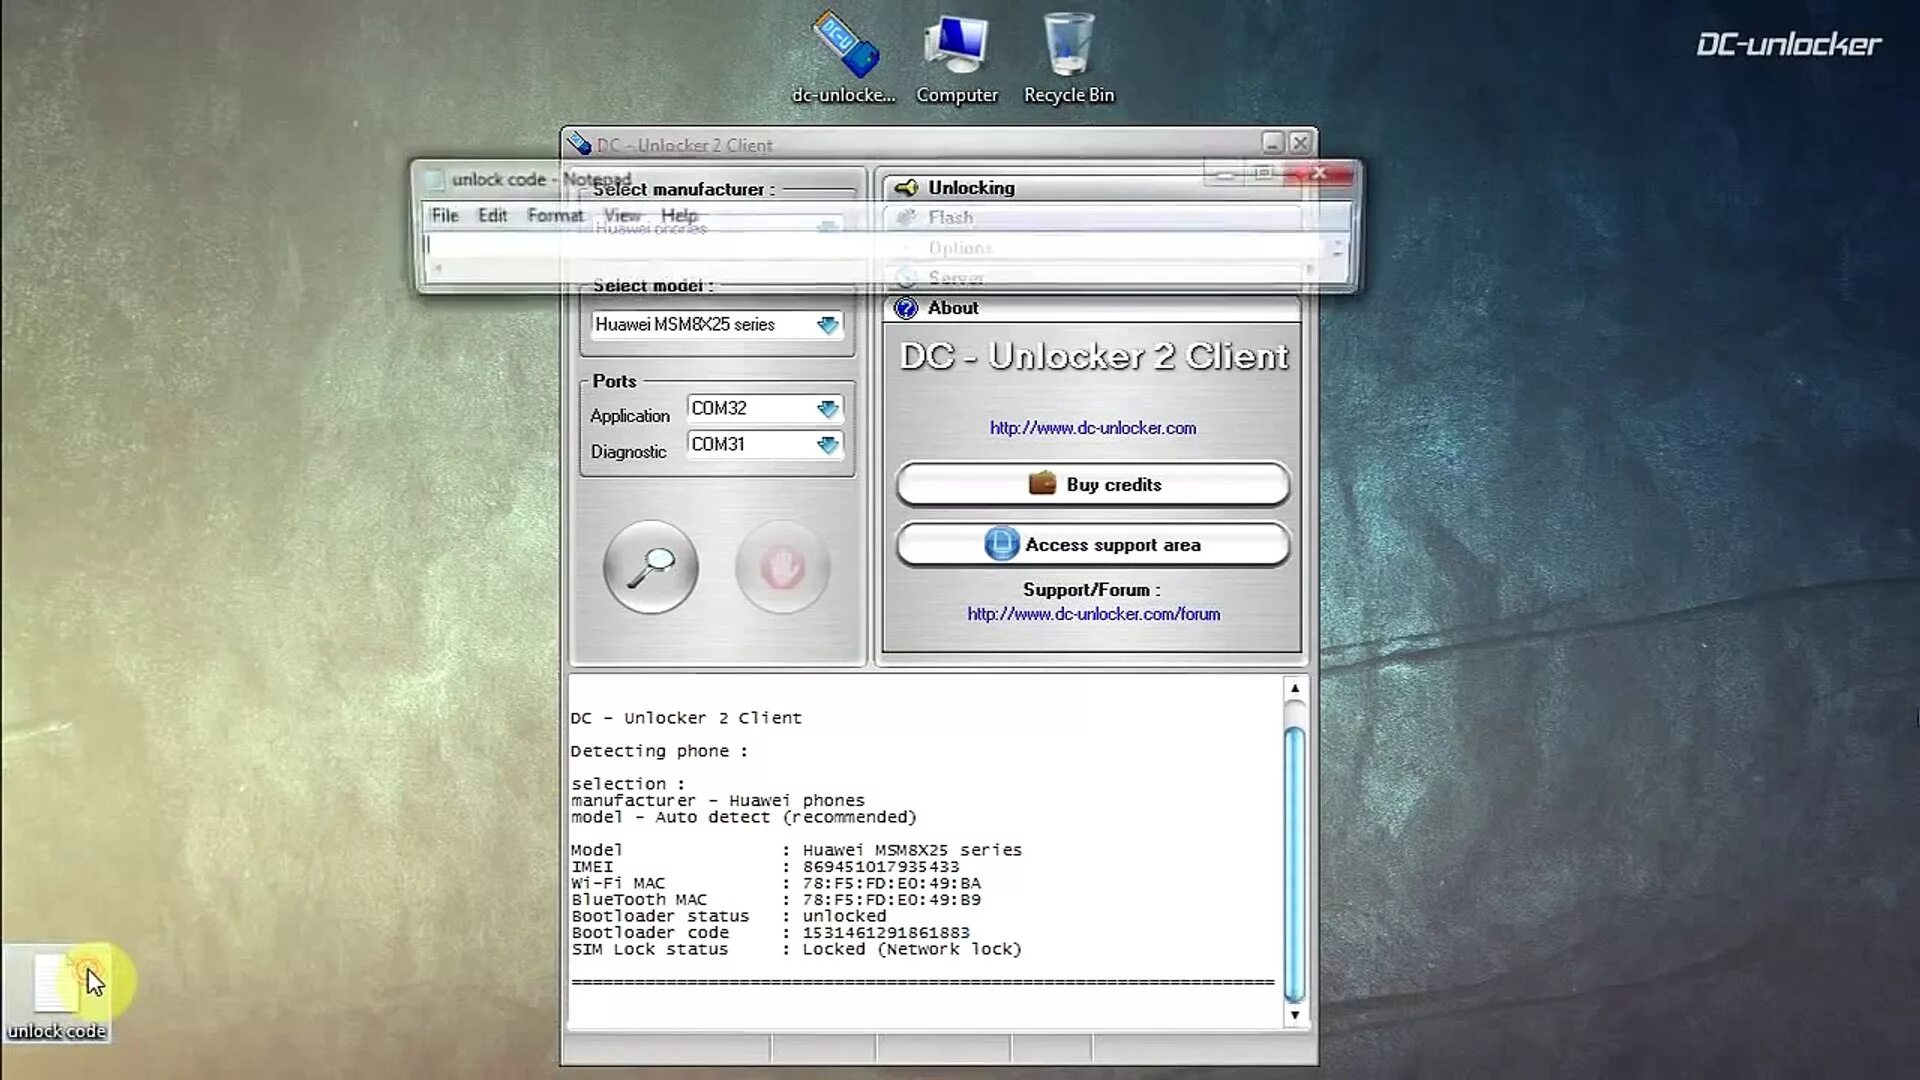1920x1080 pixels.
Task: Open the Format menu in Notepad
Action: click(x=554, y=215)
